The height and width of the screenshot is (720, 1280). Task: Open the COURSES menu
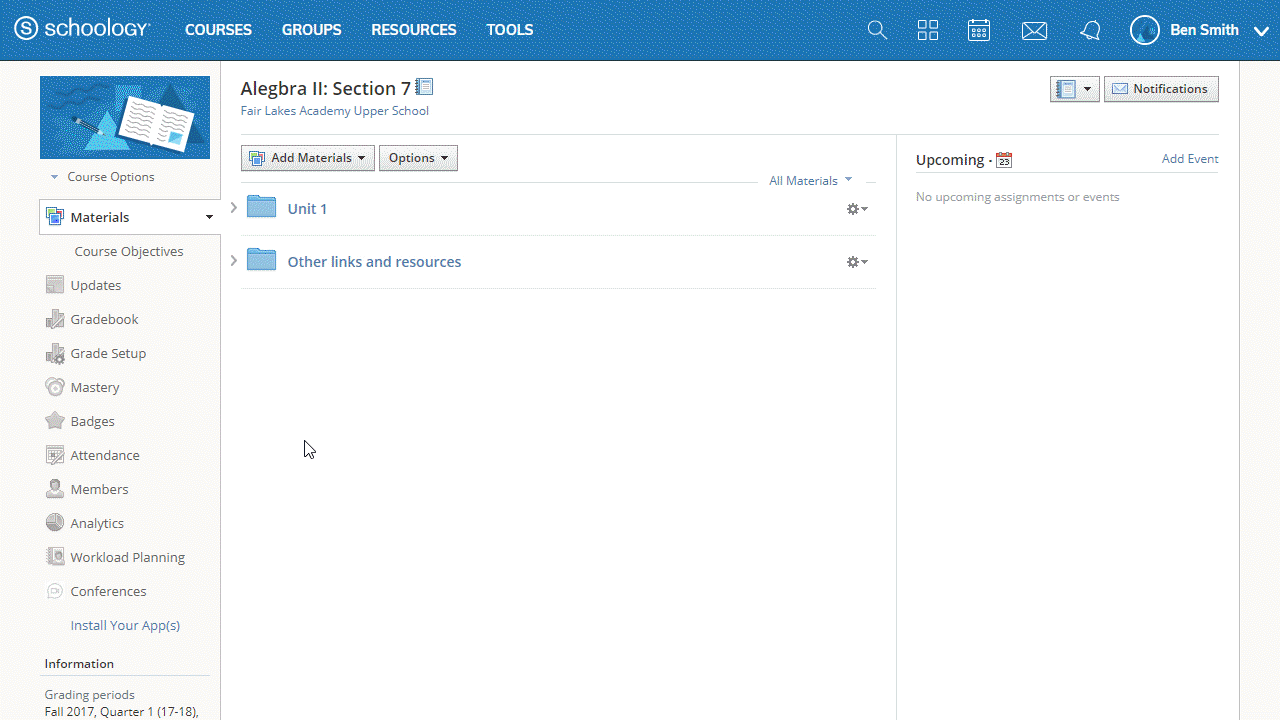tap(218, 30)
